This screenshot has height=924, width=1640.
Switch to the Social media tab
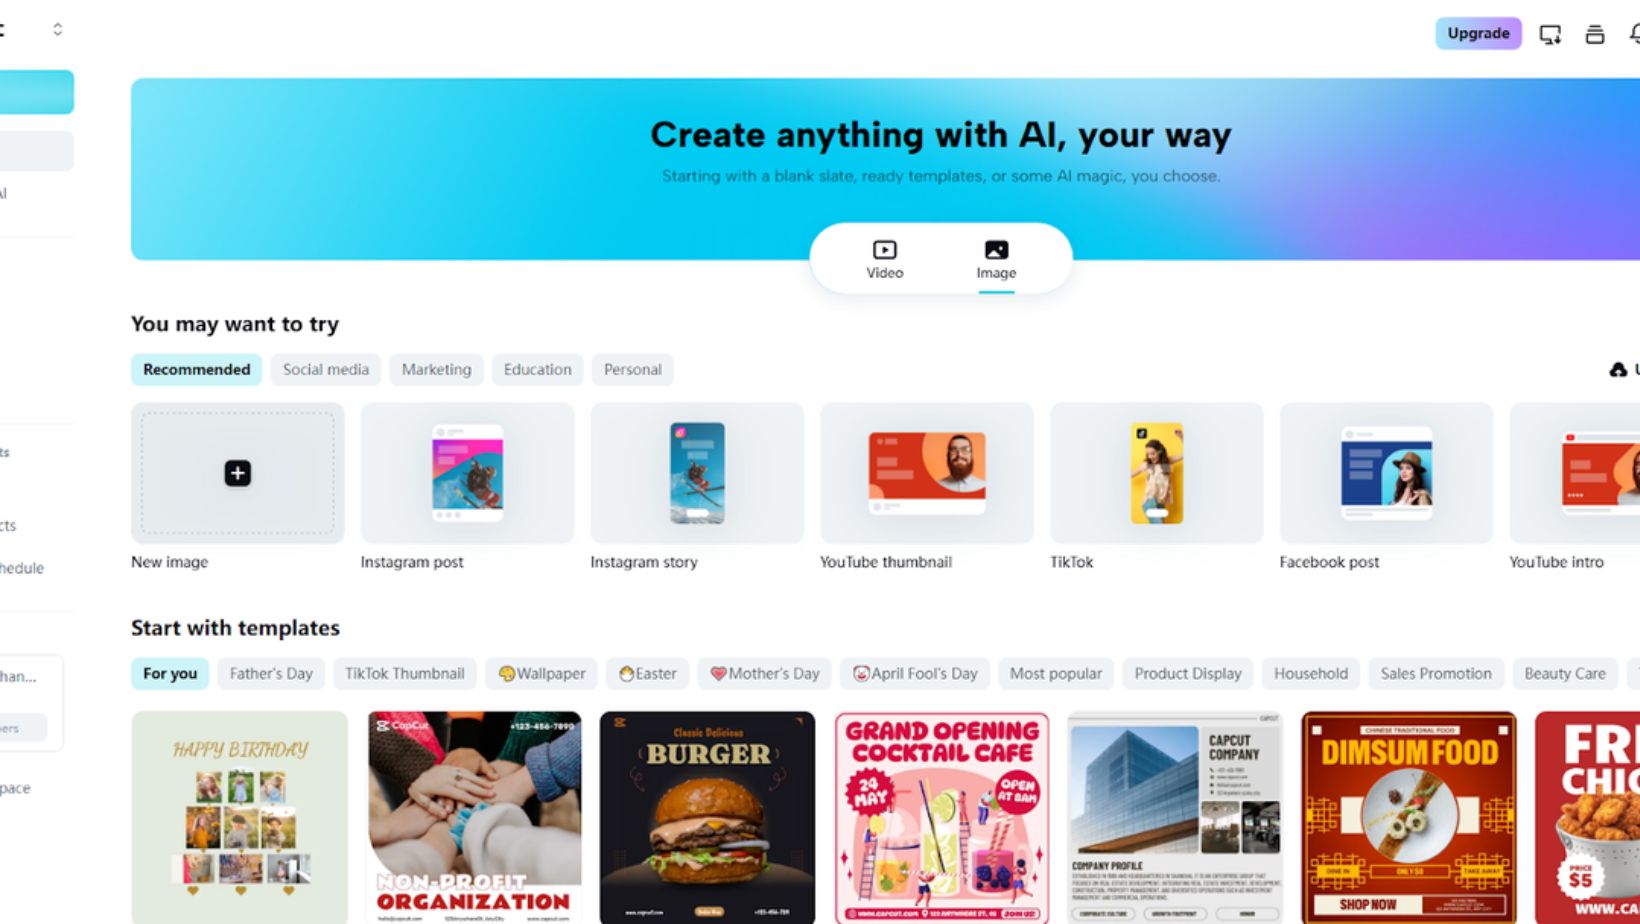coord(326,370)
